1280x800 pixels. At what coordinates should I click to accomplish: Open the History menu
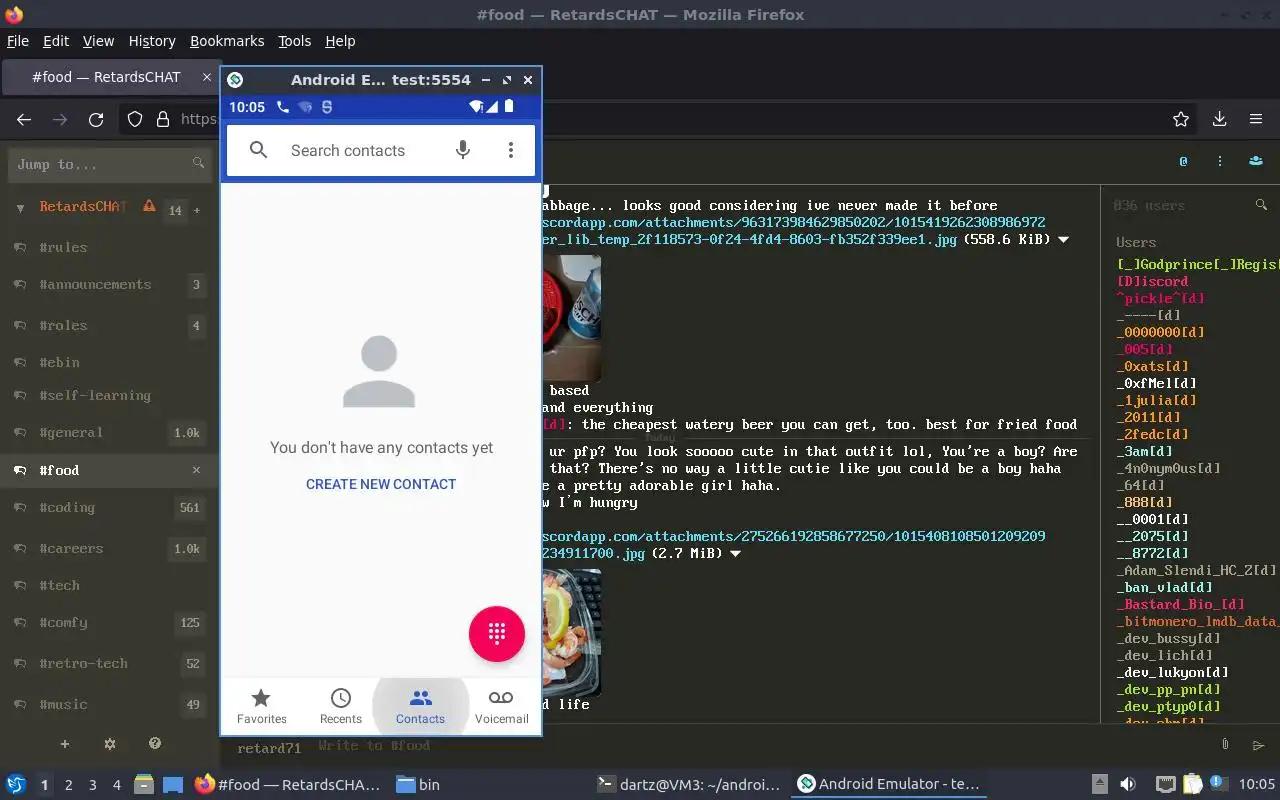(152, 41)
